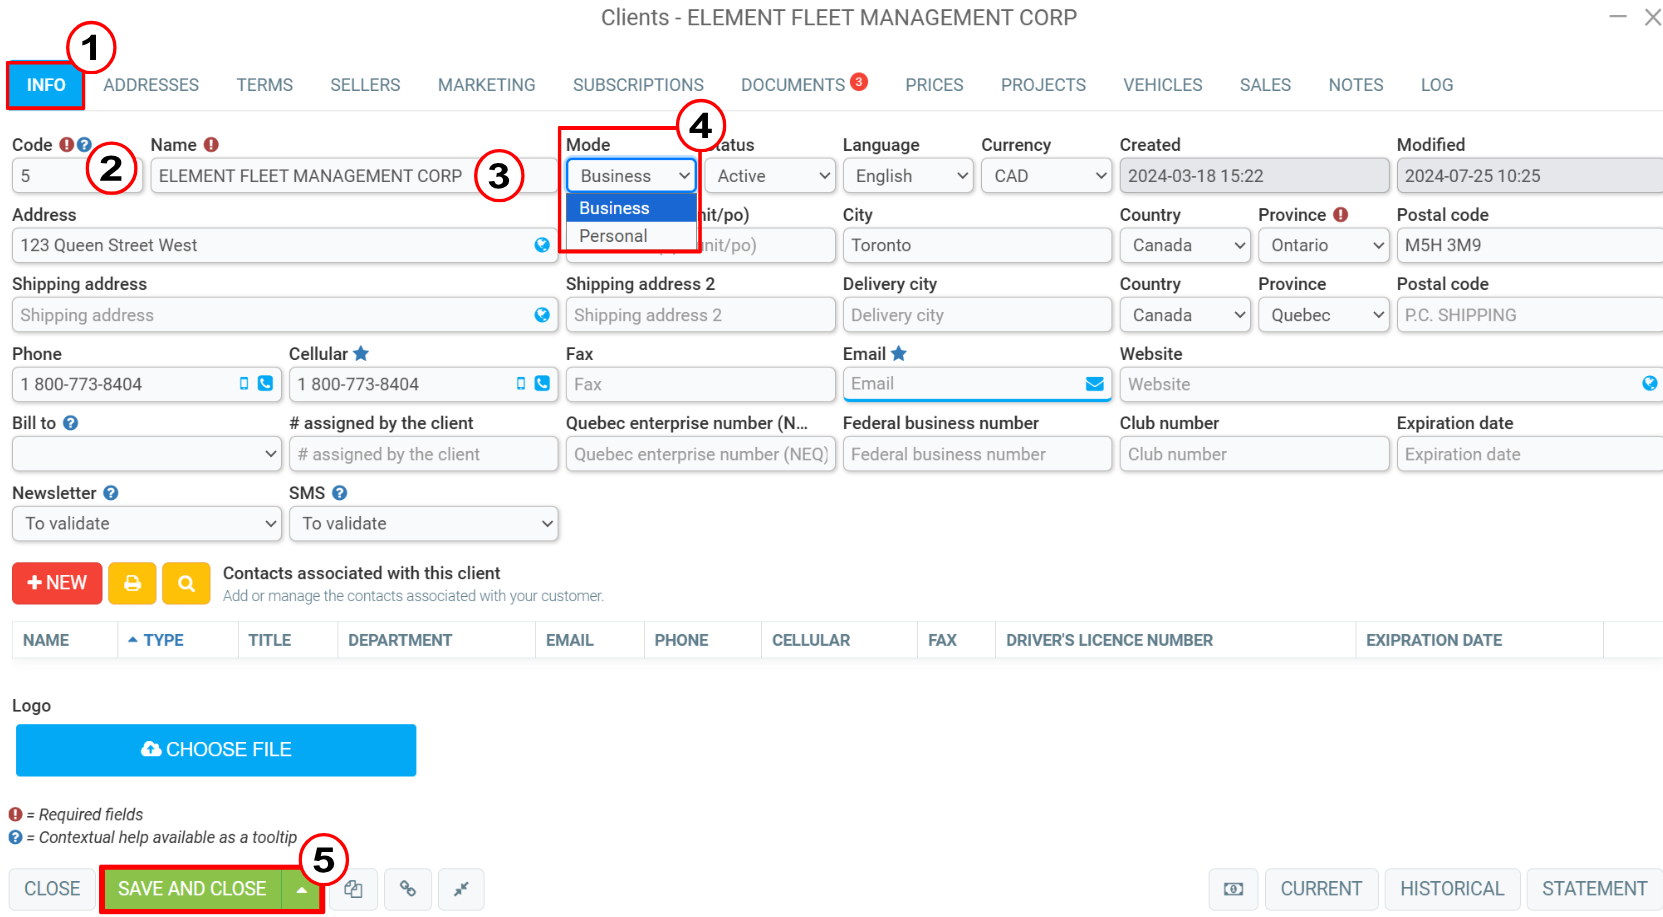
Task: Click the help icon beside SMS
Action: (340, 493)
